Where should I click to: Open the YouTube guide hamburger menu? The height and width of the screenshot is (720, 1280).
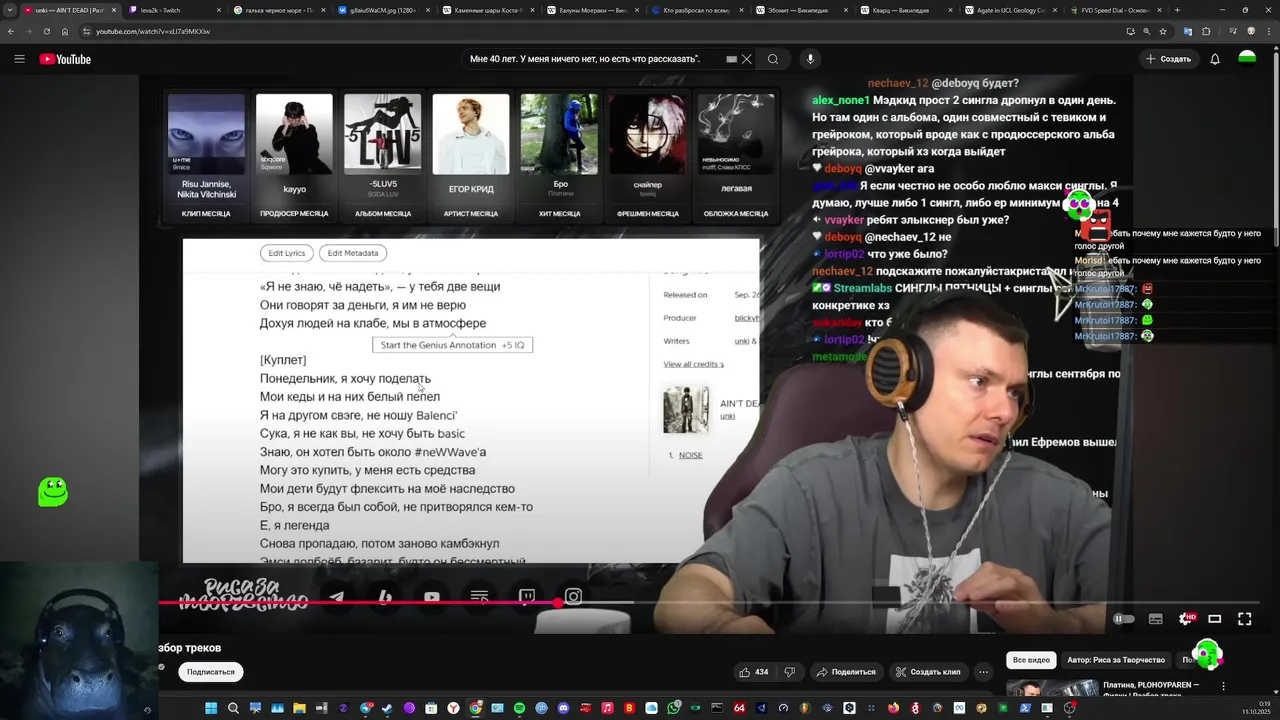click(x=19, y=59)
